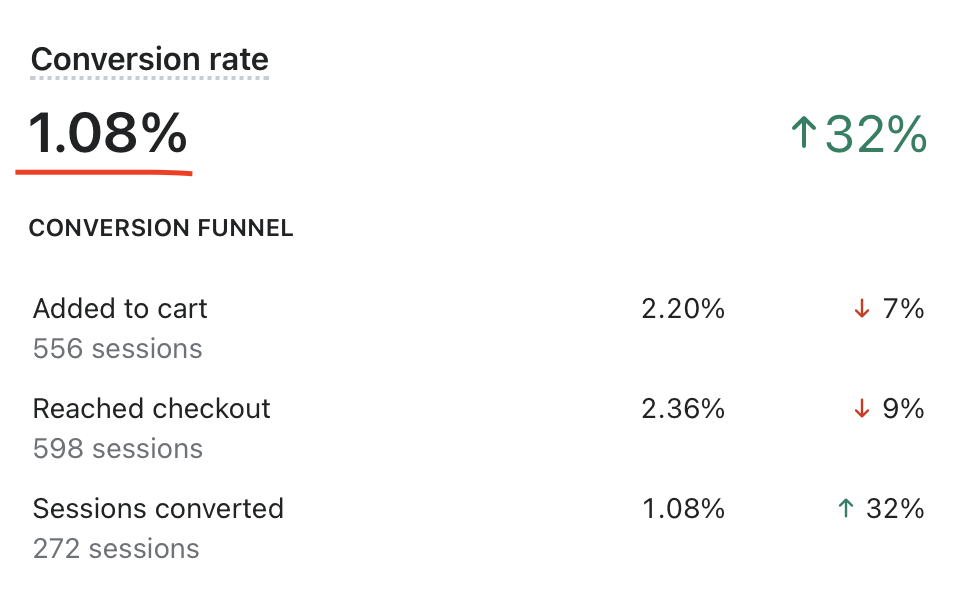Click the green up arrow beside the large 32%
The height and width of the screenshot is (606, 966).
pos(803,133)
